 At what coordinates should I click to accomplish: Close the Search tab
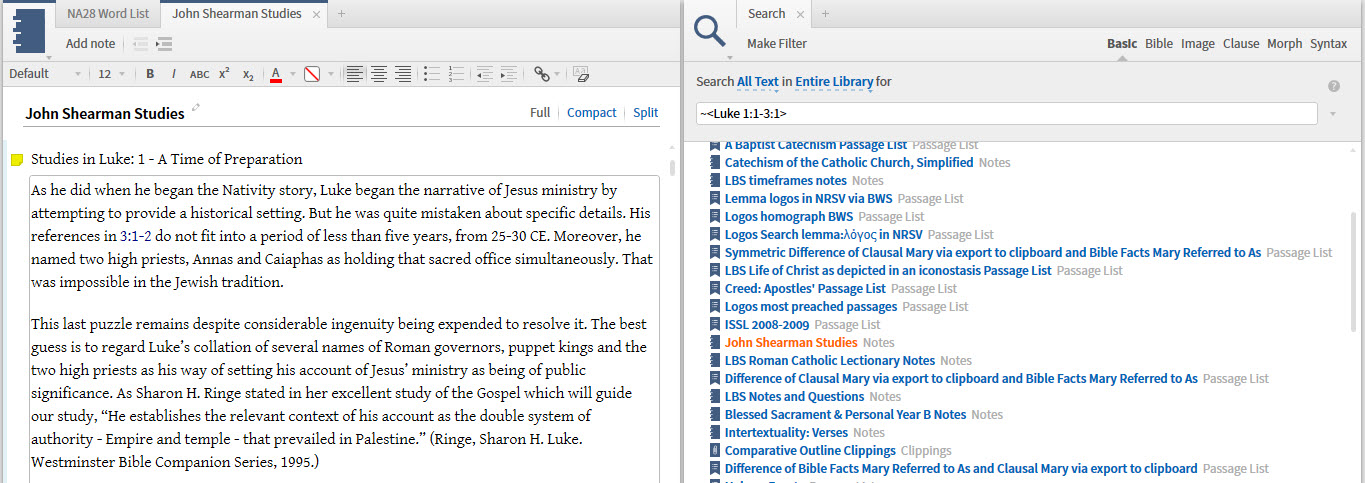801,14
